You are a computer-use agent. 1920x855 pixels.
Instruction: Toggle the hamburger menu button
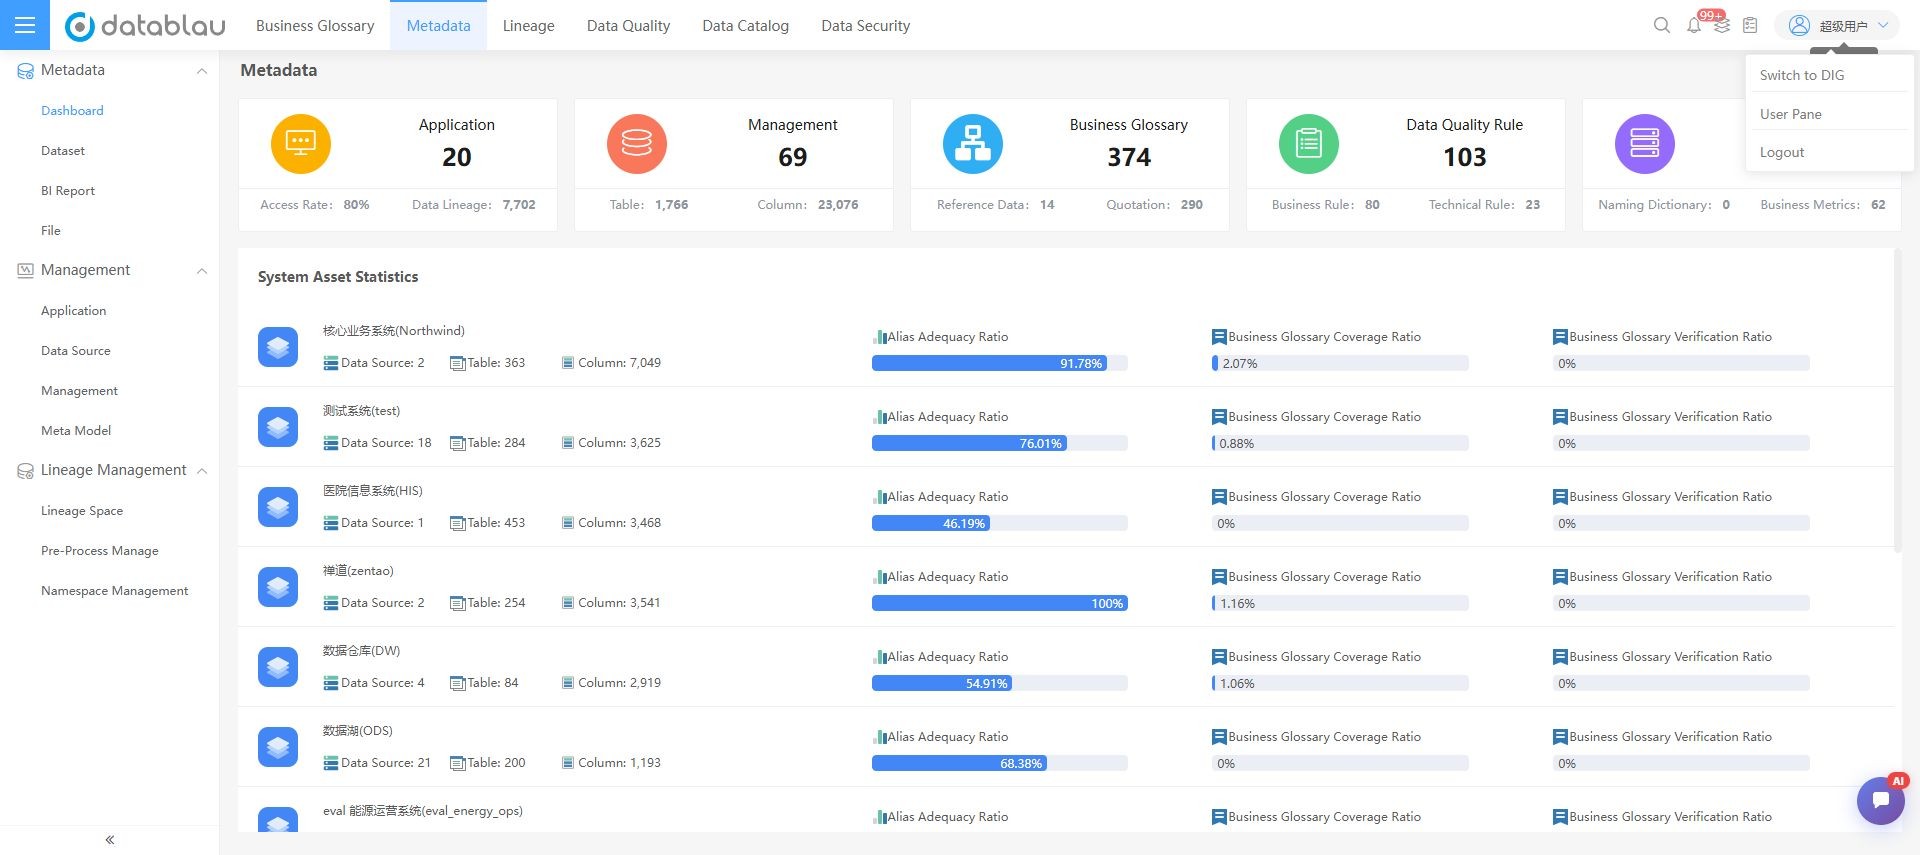click(x=25, y=25)
